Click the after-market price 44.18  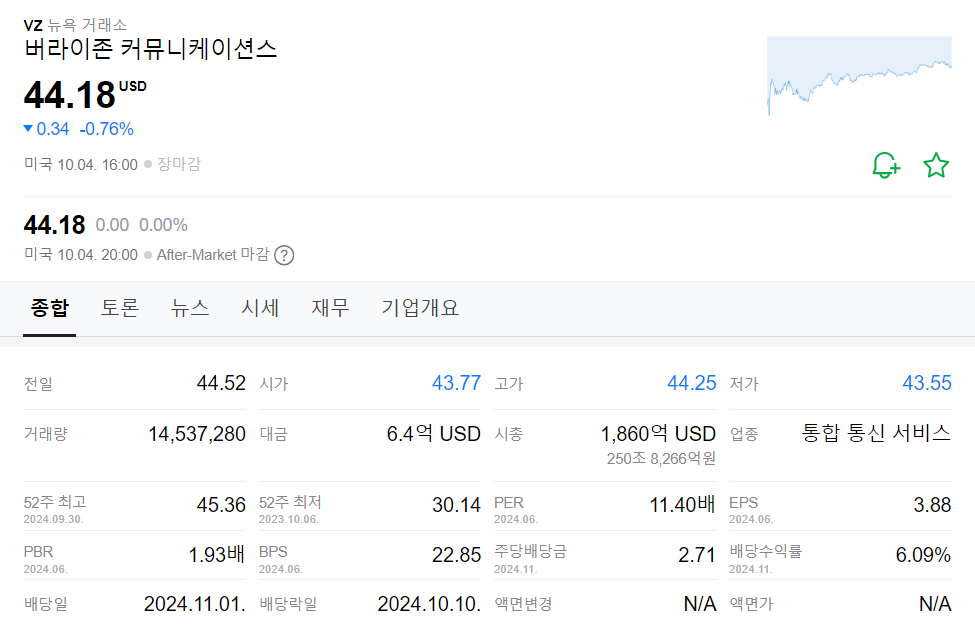(55, 225)
